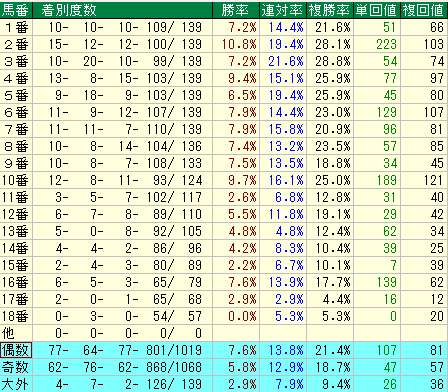This screenshot has height=392, width=448.
Task: Select the 16番 row label
Action: 15,282
